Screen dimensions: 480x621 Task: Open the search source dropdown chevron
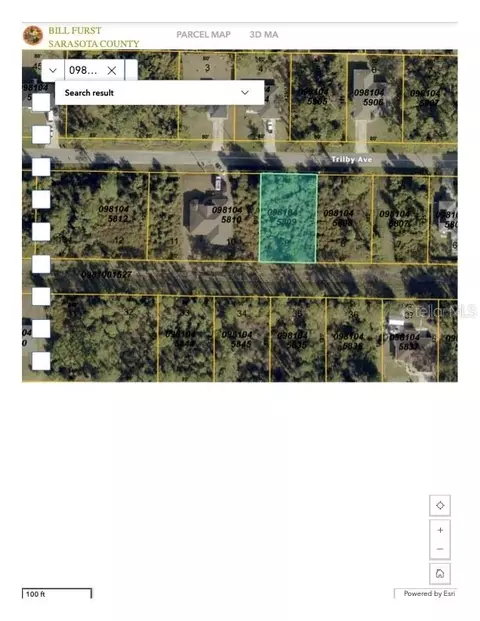pyautogui.click(x=53, y=70)
